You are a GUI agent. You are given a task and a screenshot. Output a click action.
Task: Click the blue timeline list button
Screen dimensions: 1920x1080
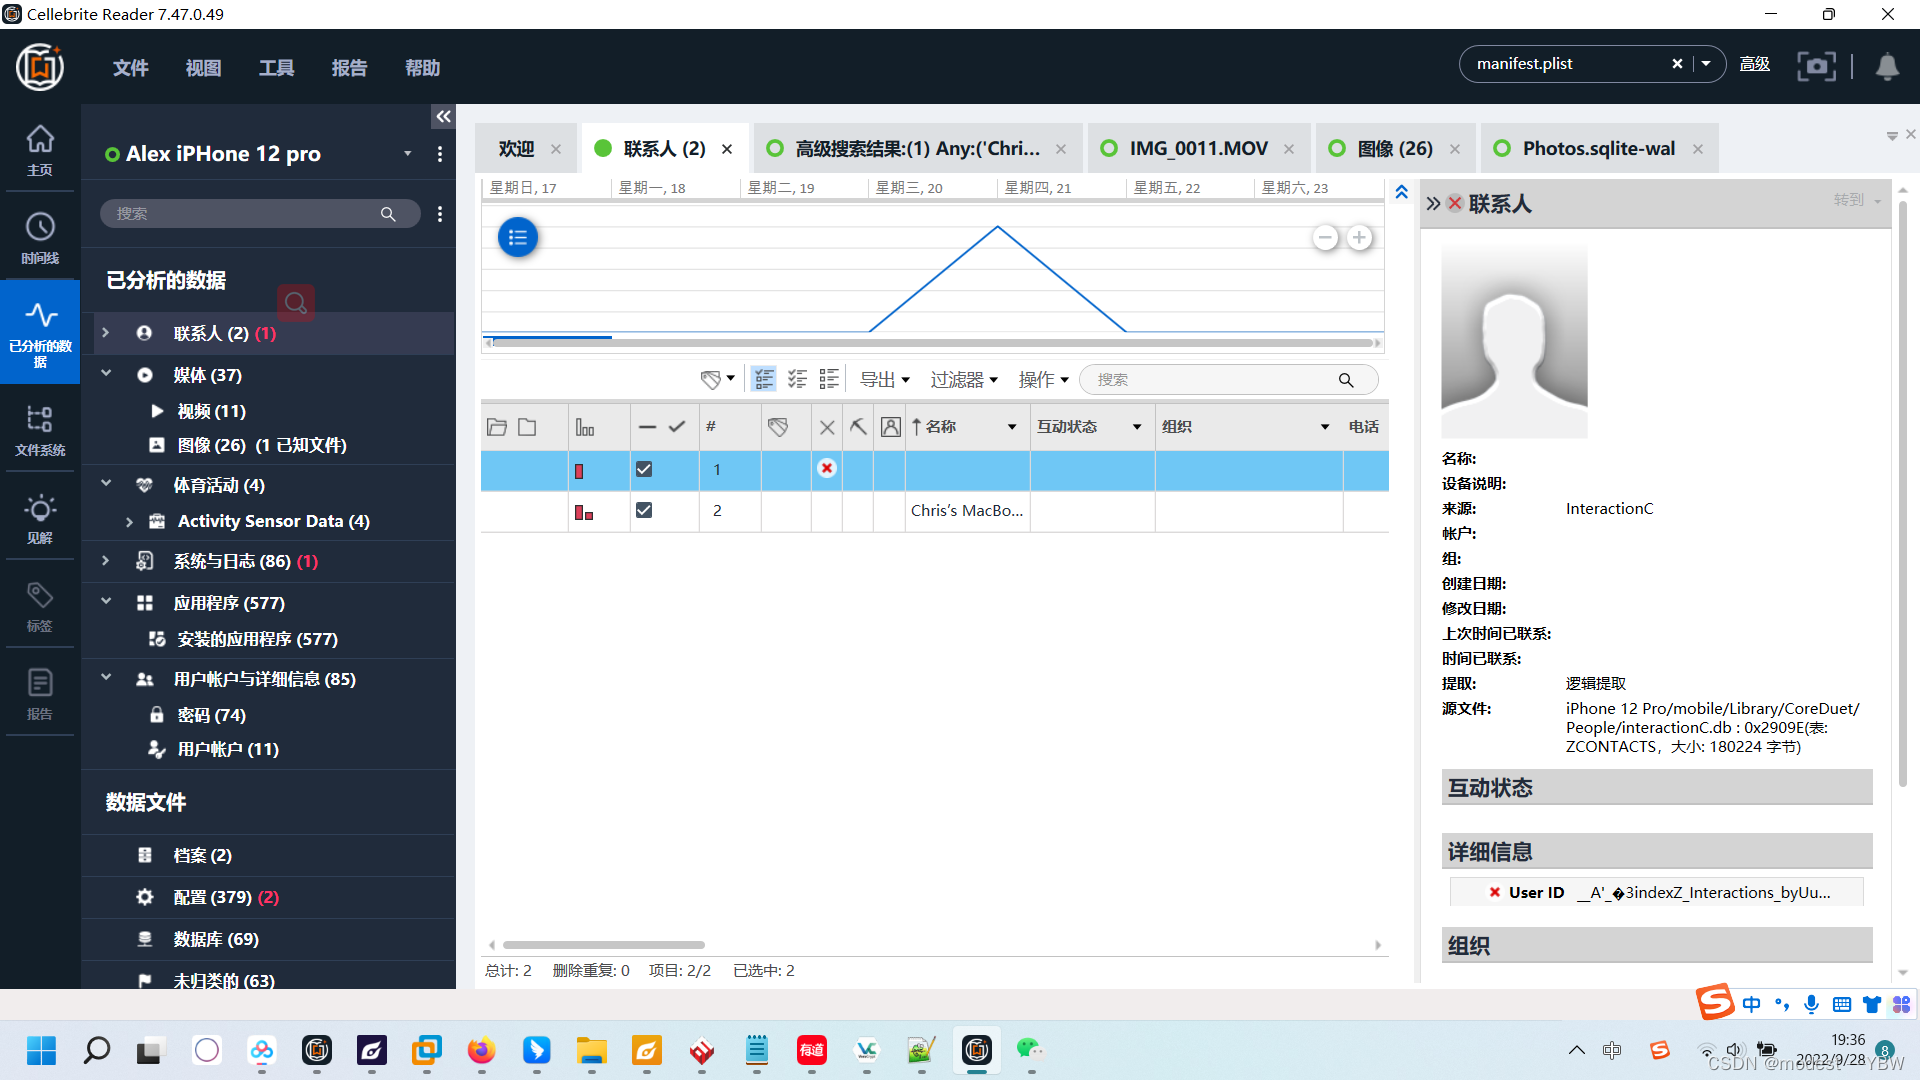[518, 238]
